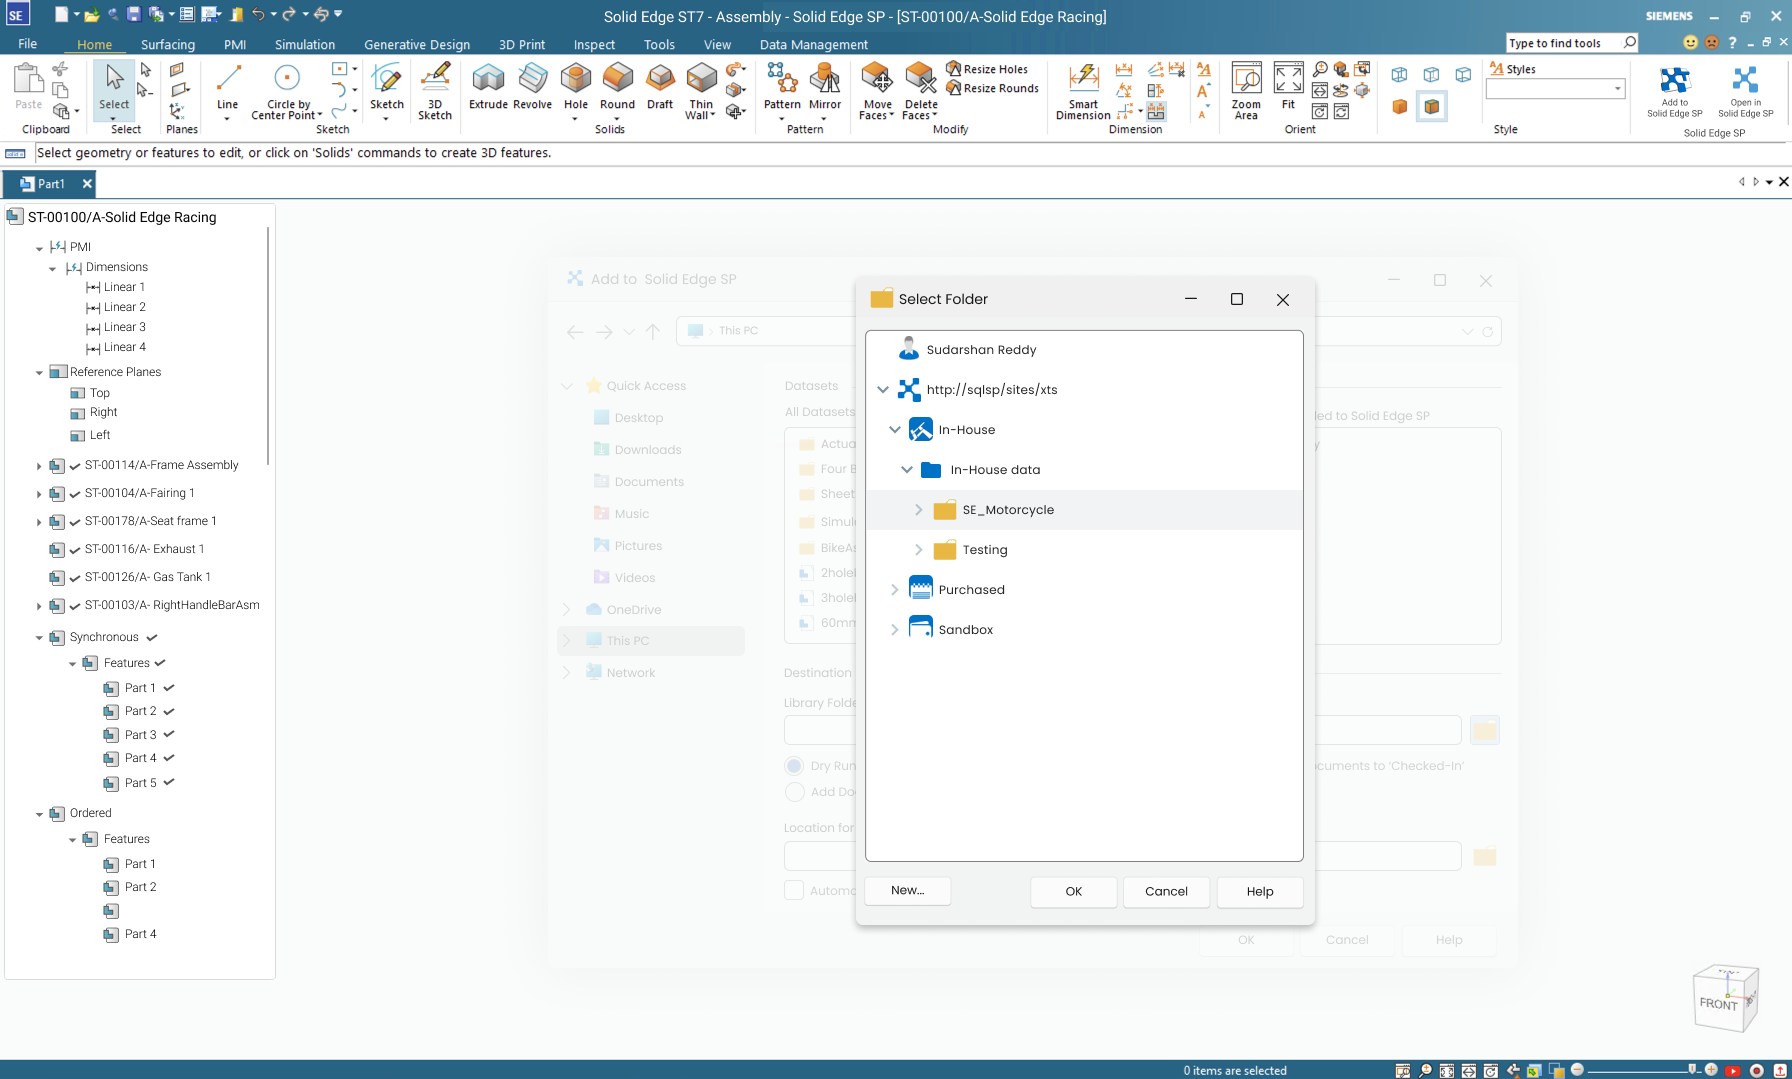This screenshot has width=1792, height=1079.
Task: Toggle checkmark on ST-00104/A-Fairing 1
Action: tap(75, 494)
